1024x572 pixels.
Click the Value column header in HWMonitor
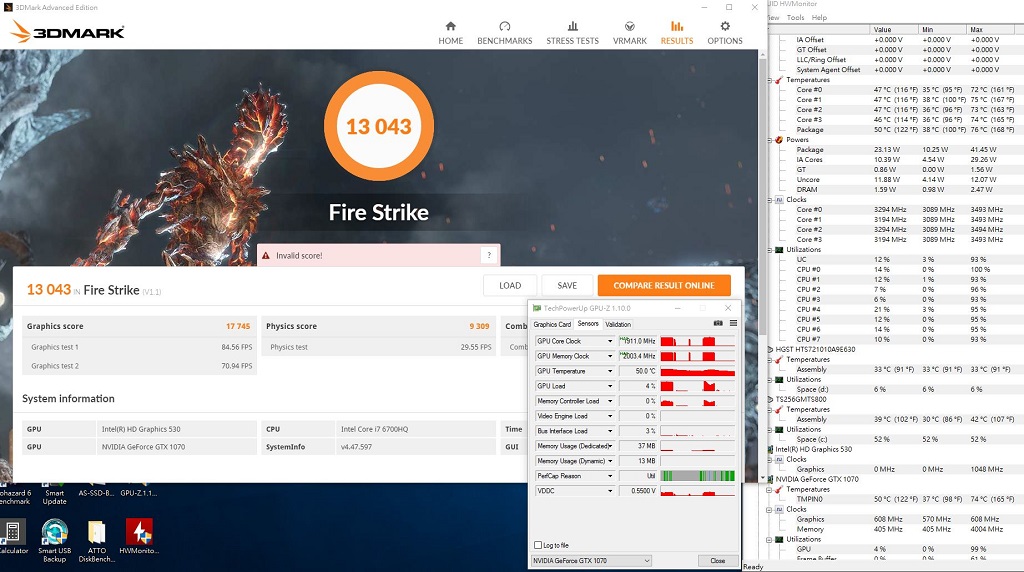point(893,29)
